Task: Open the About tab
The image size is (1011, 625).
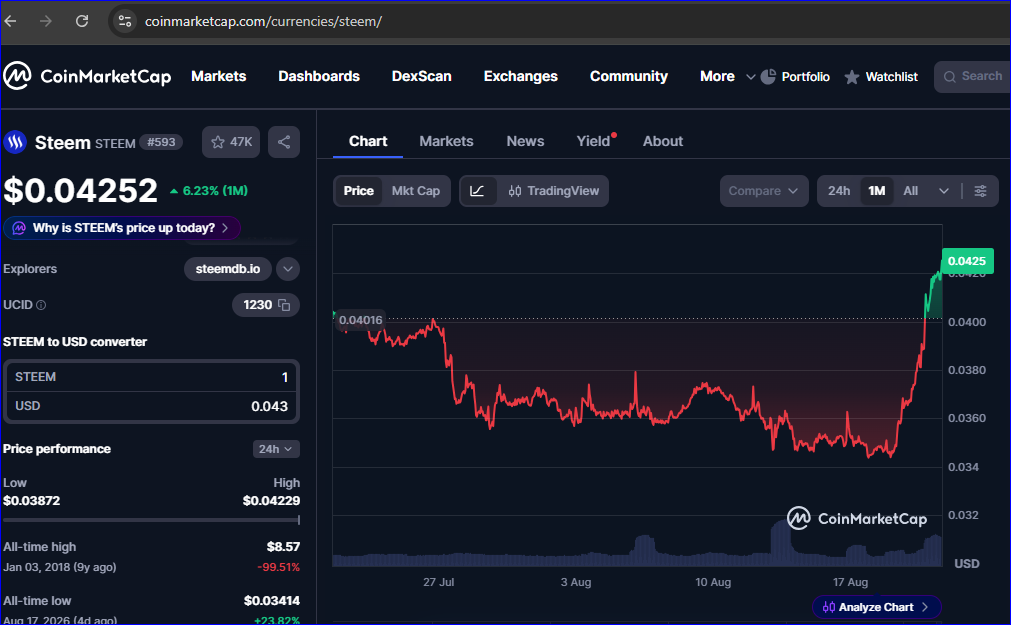Action: (663, 141)
